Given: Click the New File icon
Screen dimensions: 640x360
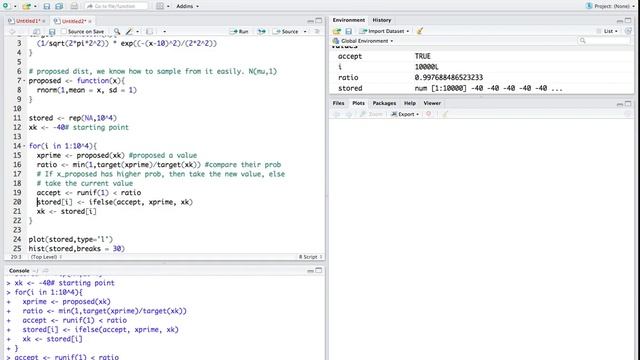Looking at the screenshot, I should point(6,6).
